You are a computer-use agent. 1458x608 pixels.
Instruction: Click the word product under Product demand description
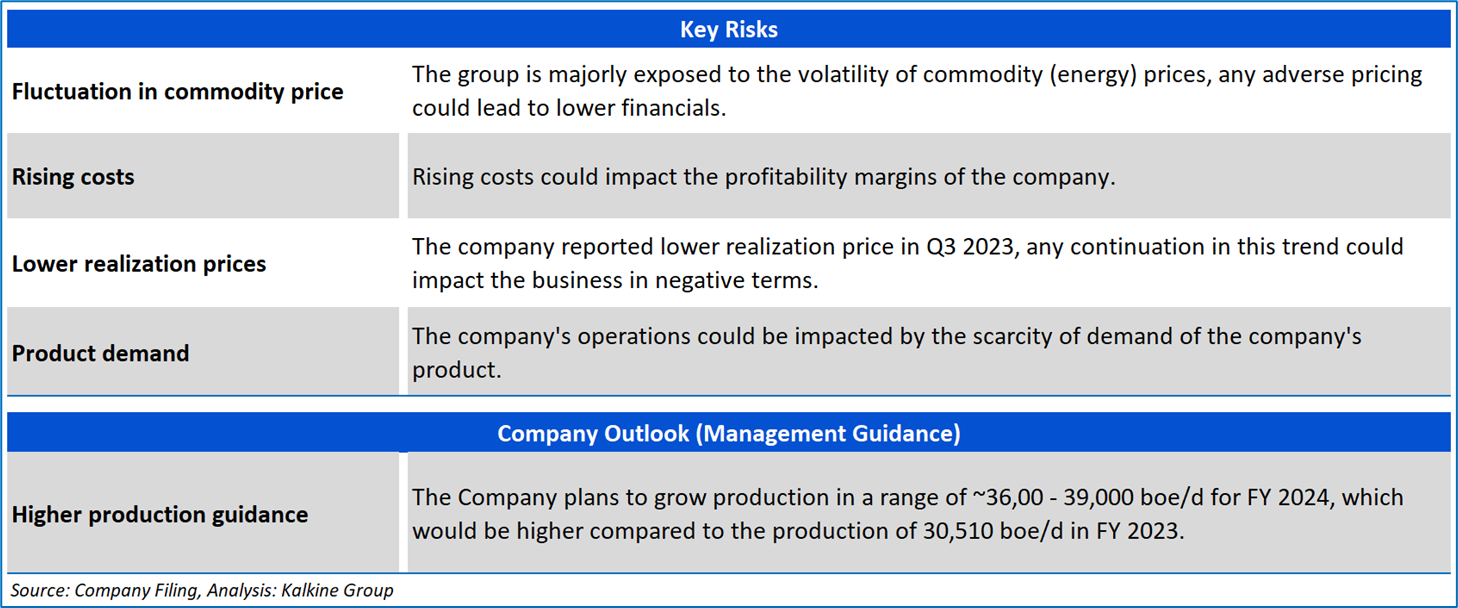tap(455, 370)
